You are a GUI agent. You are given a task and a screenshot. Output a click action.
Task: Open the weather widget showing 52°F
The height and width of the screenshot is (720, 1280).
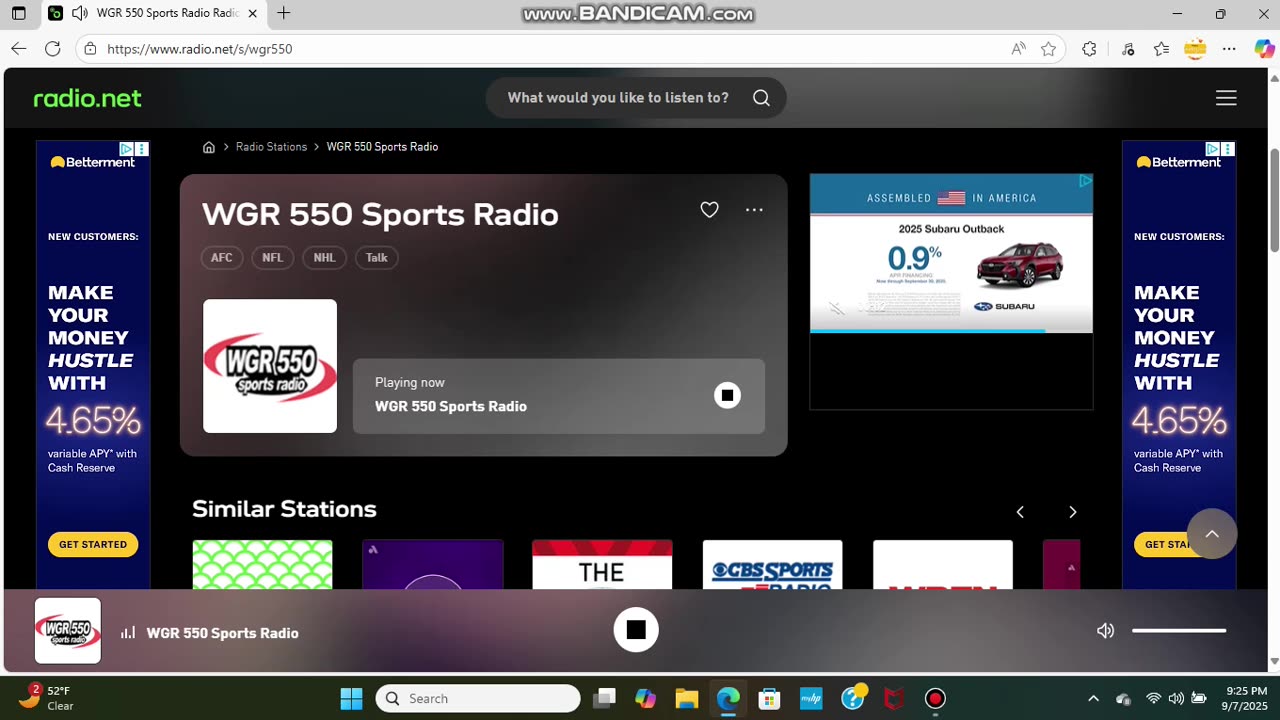click(46, 698)
